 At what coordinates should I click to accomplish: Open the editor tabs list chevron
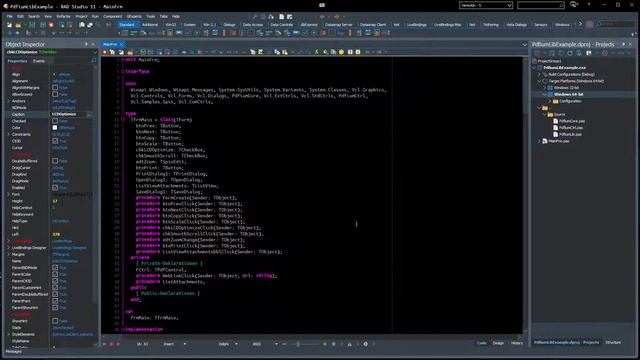coord(524,44)
